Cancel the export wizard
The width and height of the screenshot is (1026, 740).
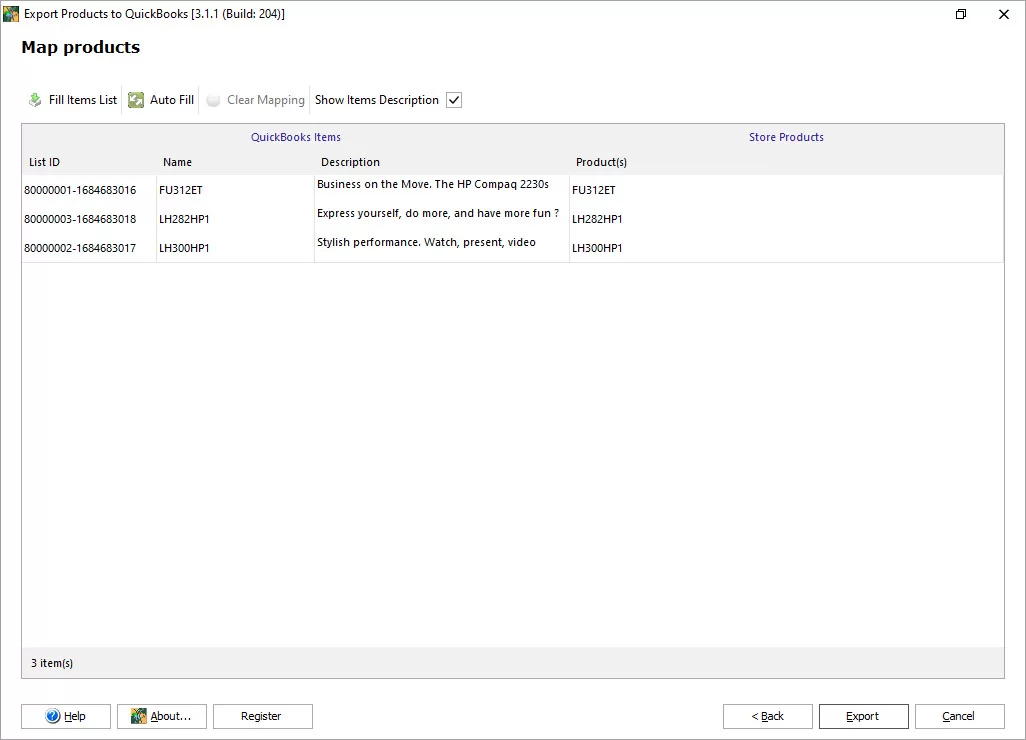[x=959, y=716]
